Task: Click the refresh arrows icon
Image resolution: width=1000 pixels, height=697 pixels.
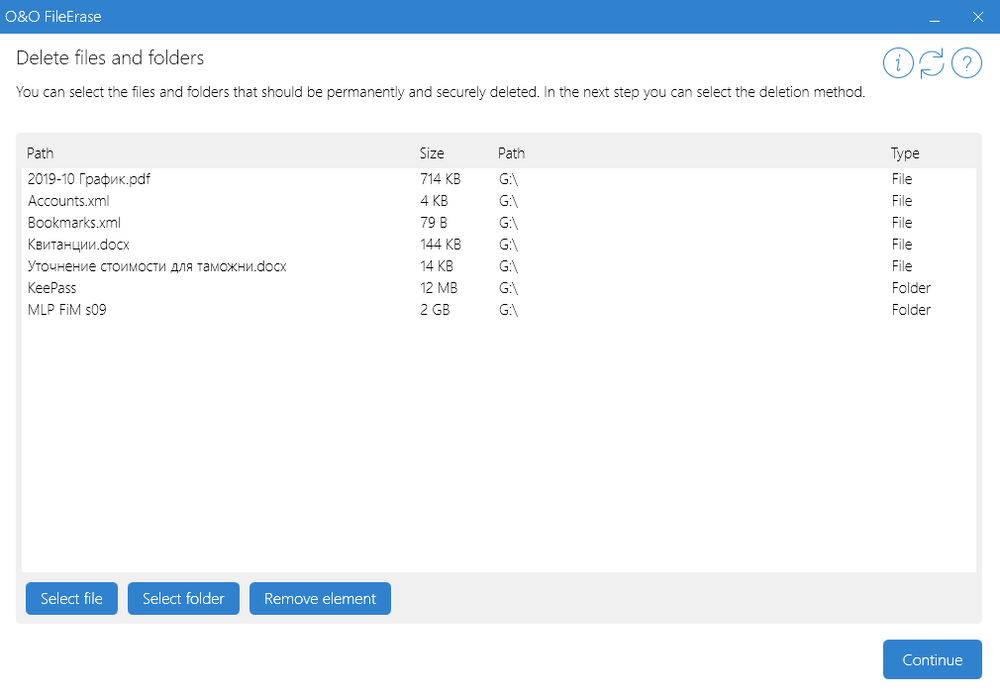Action: point(932,64)
